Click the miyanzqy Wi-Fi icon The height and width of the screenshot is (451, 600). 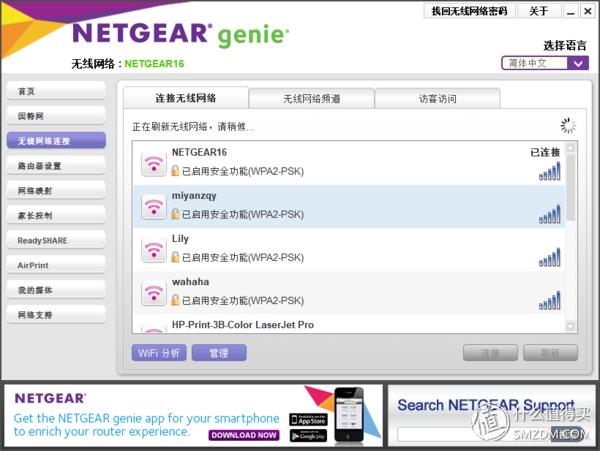tap(153, 207)
